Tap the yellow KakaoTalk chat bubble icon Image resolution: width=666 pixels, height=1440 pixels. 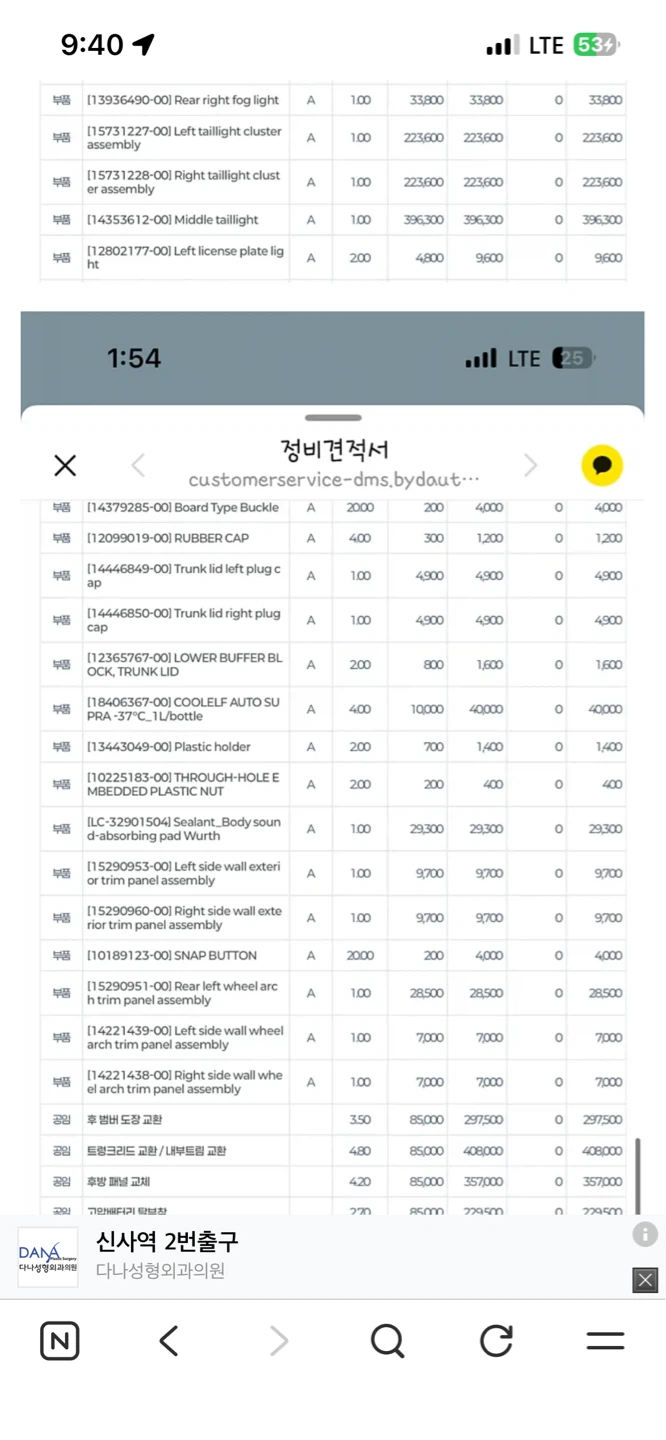click(x=602, y=465)
